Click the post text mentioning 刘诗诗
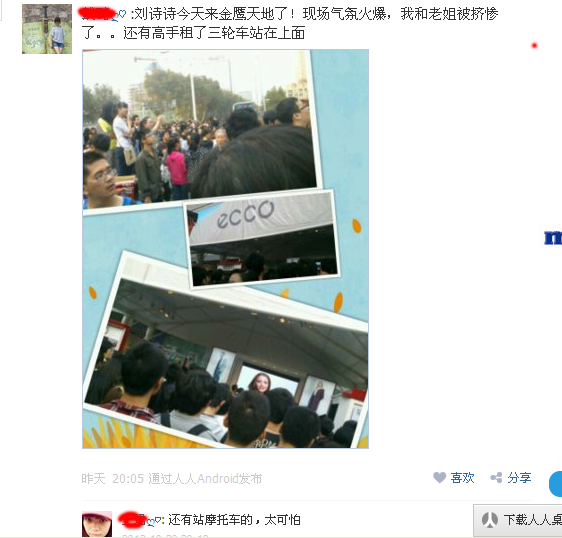 pyautogui.click(x=290, y=23)
